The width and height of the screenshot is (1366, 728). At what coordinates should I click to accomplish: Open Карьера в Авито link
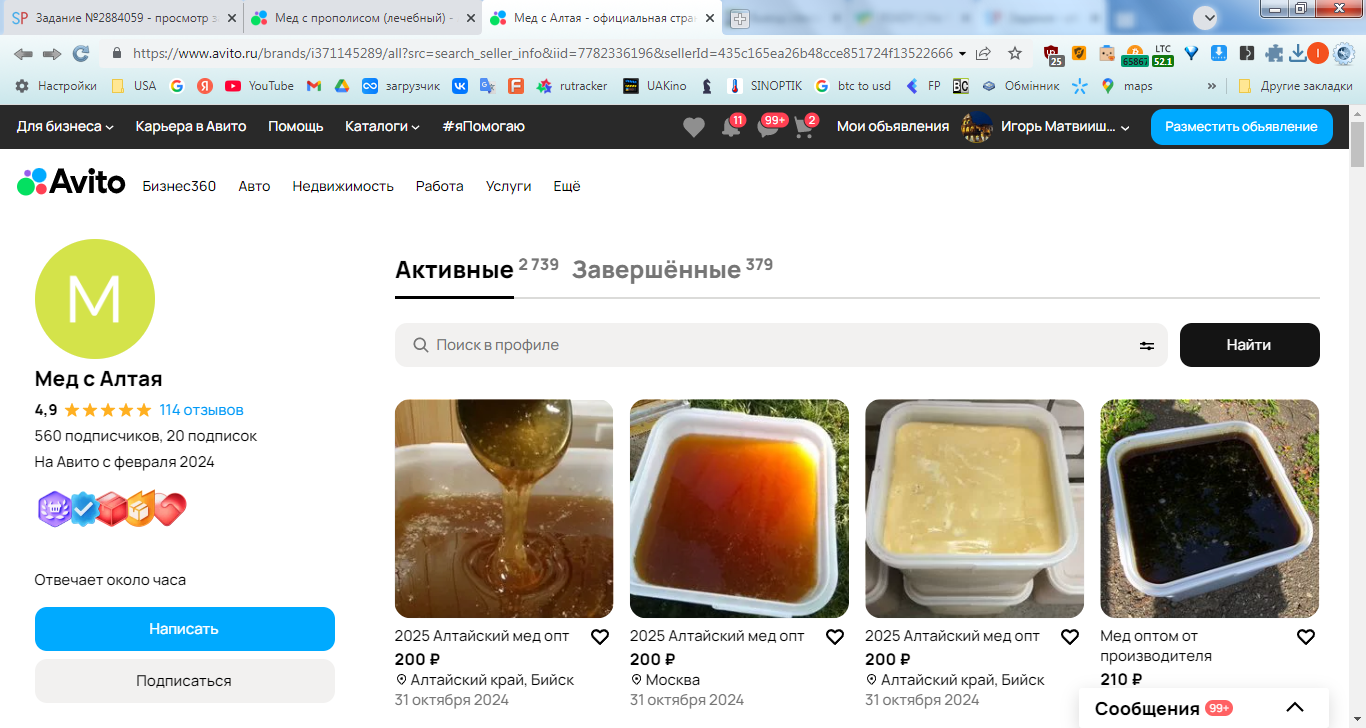point(191,126)
